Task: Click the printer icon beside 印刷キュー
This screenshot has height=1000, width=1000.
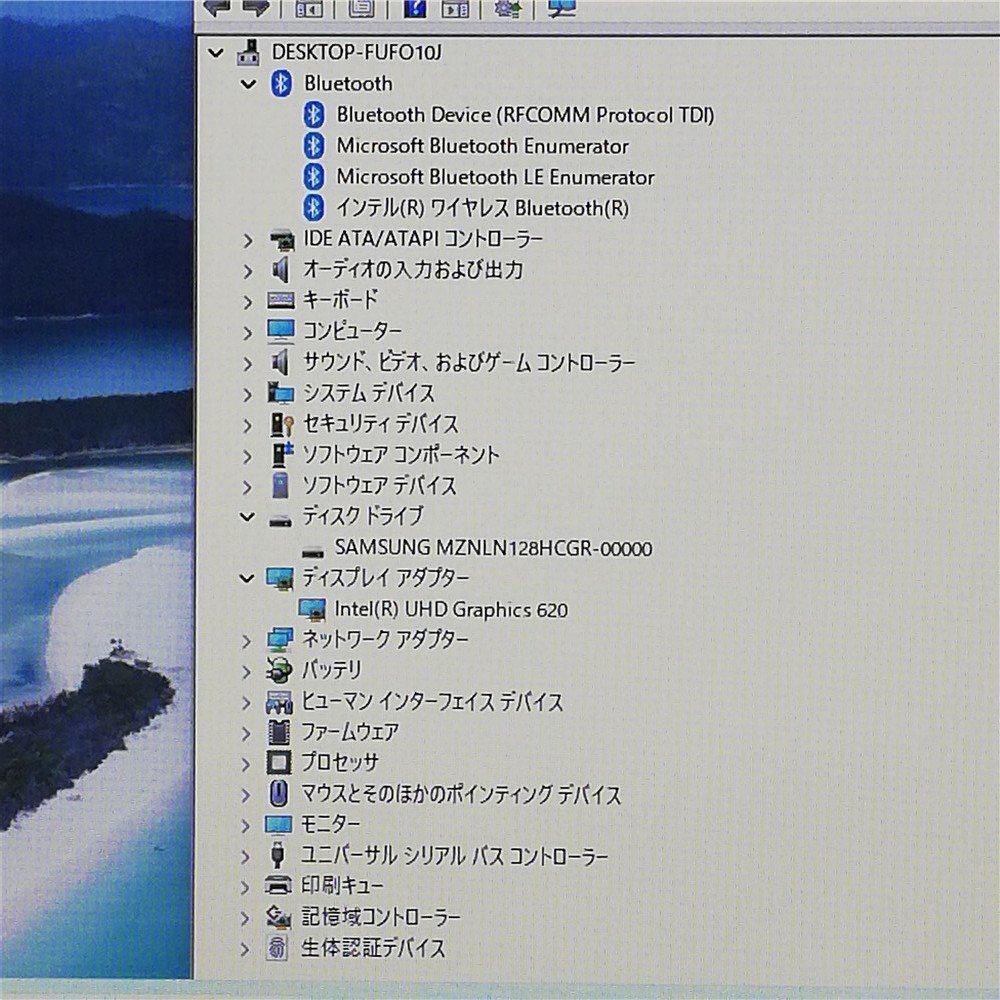Action: (278, 885)
